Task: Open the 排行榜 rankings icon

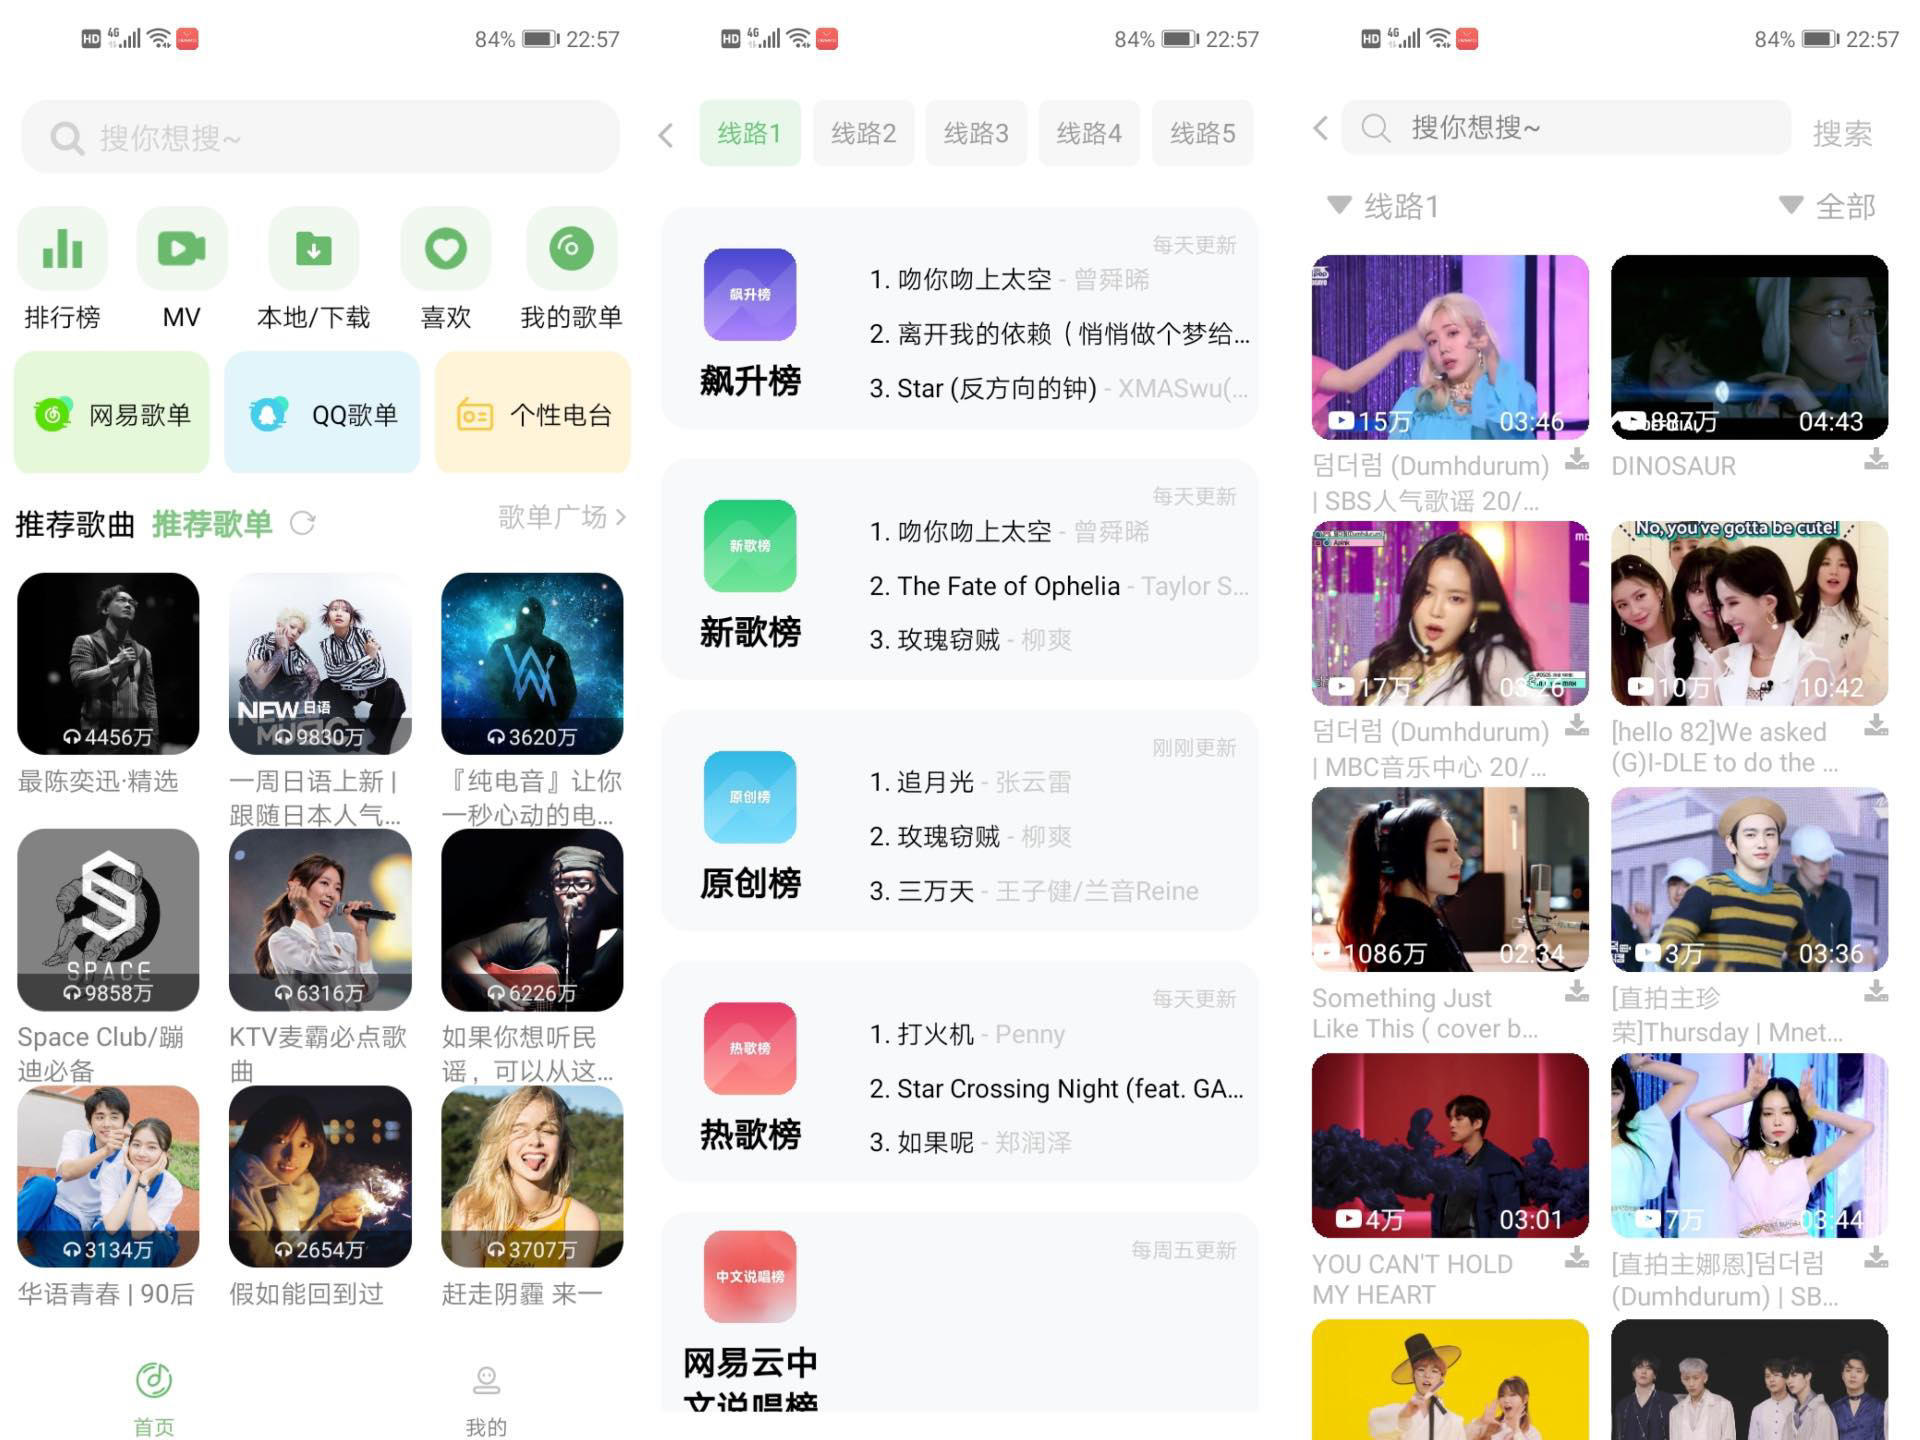Action: [62, 250]
